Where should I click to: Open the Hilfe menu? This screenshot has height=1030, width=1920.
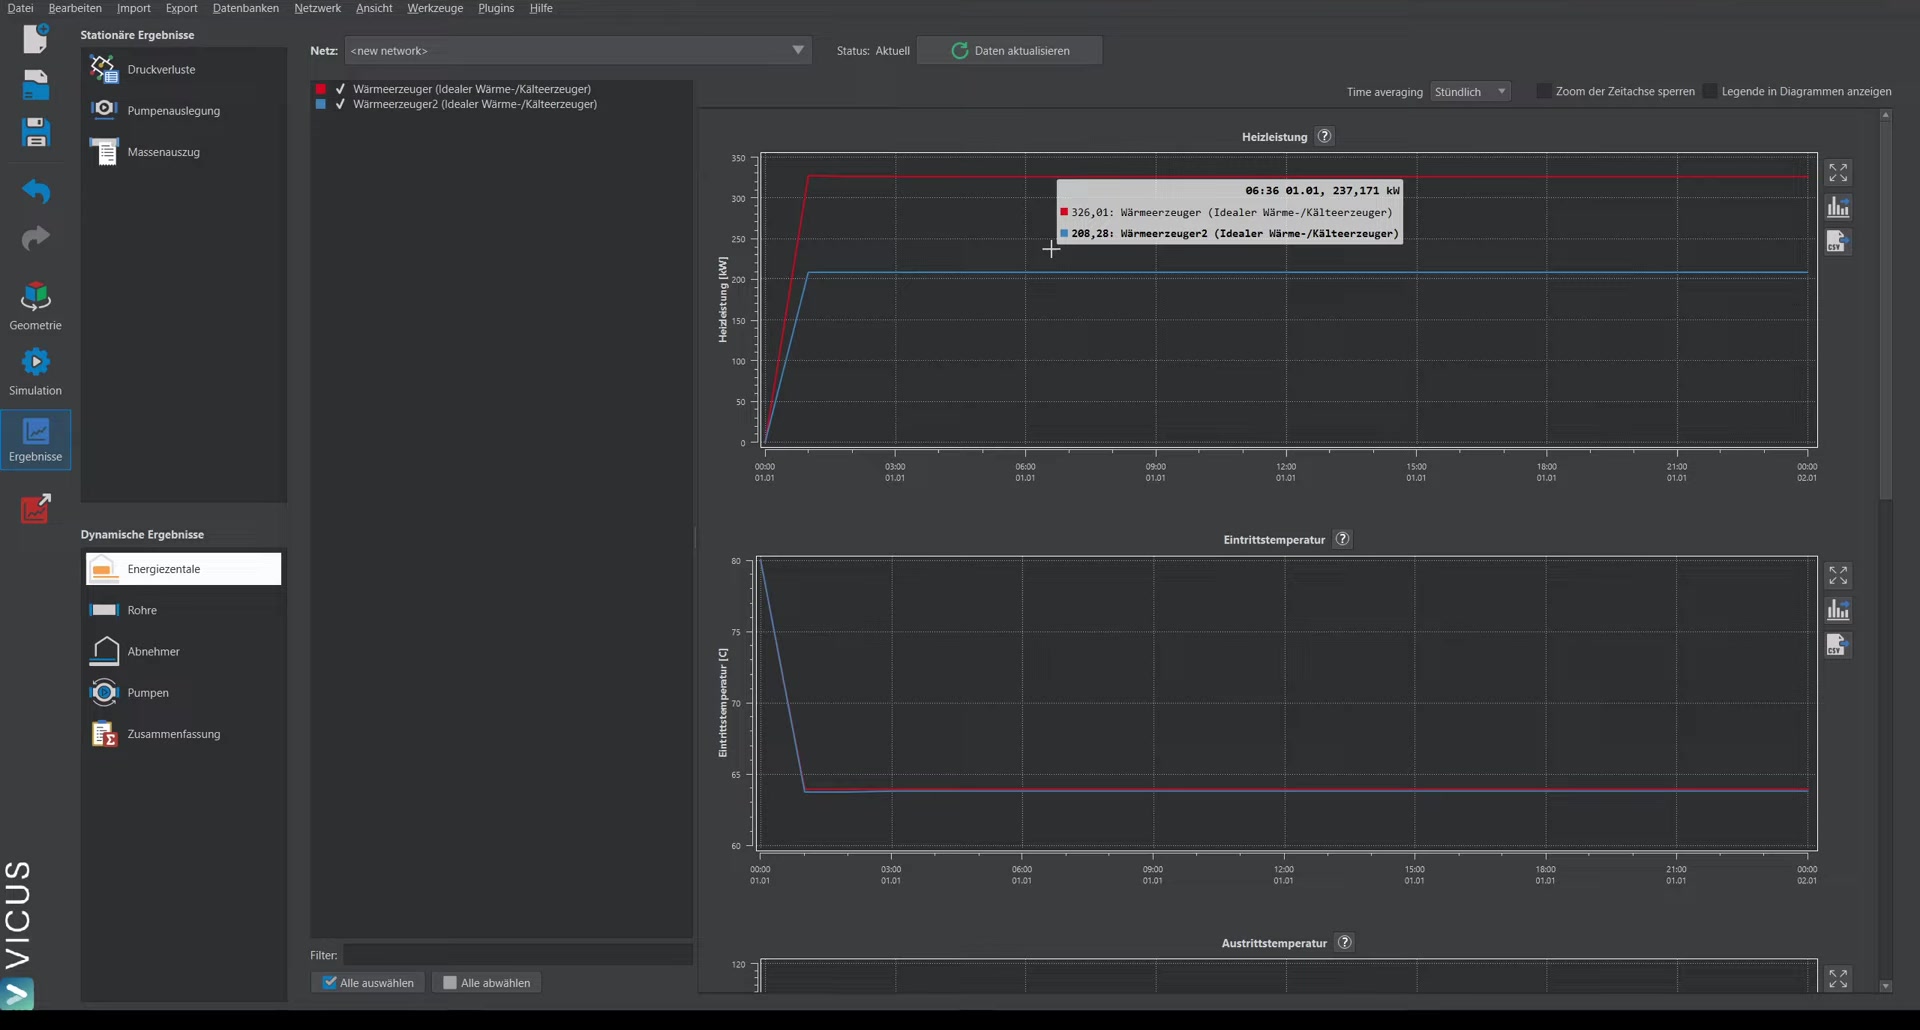pos(541,8)
